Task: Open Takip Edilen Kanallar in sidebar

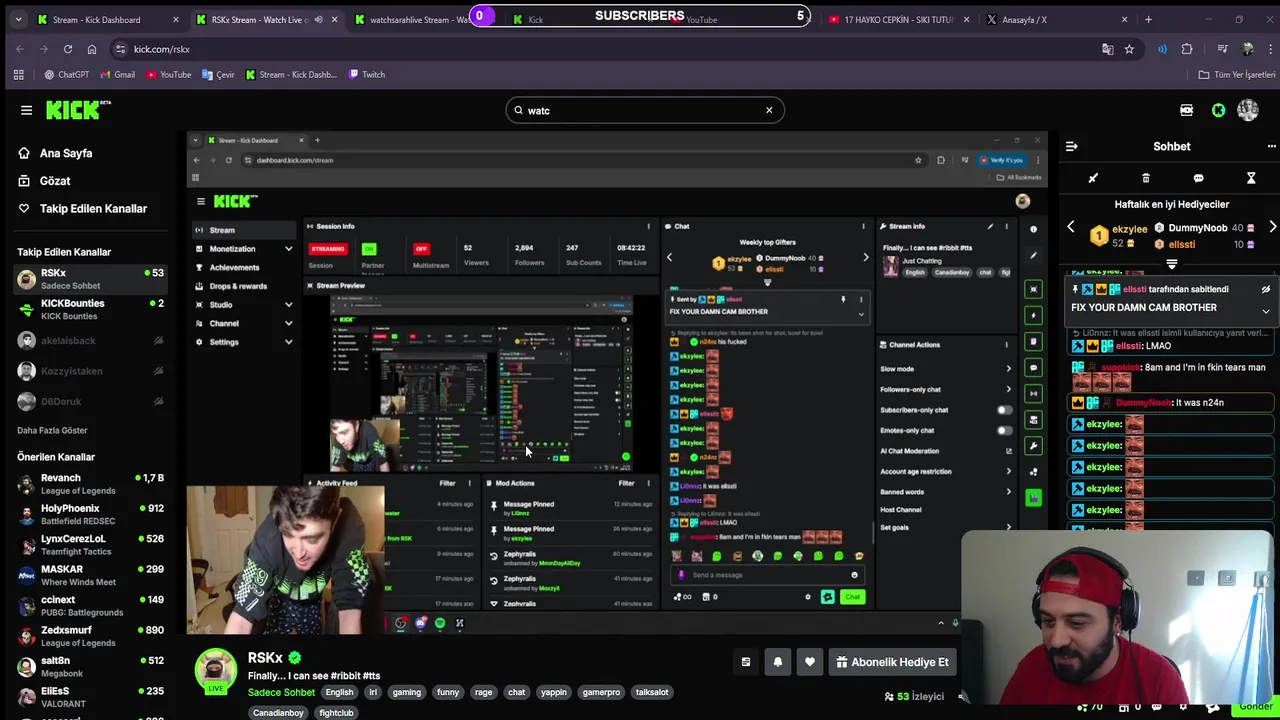Action: tap(93, 209)
